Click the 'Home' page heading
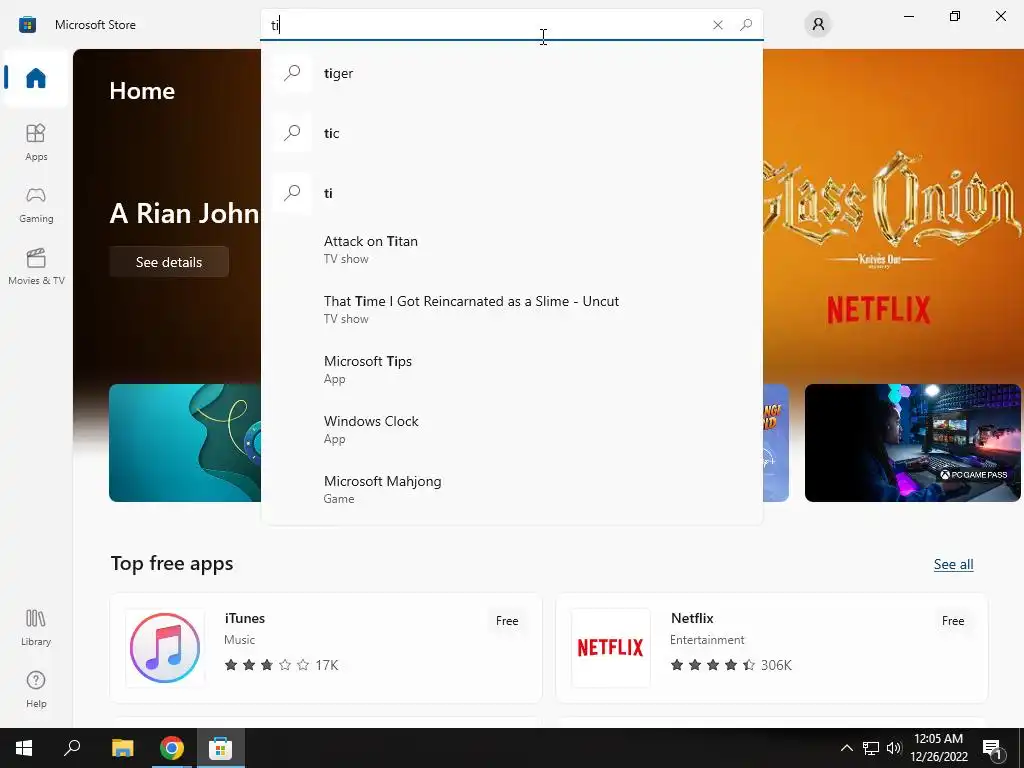 point(142,91)
